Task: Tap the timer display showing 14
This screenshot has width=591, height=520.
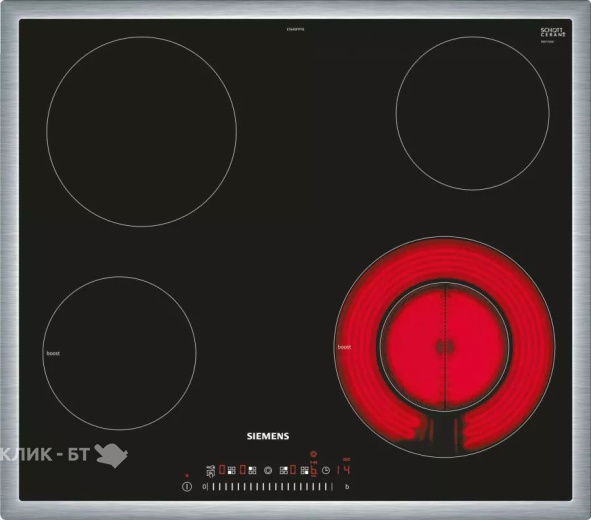Action: click(344, 470)
